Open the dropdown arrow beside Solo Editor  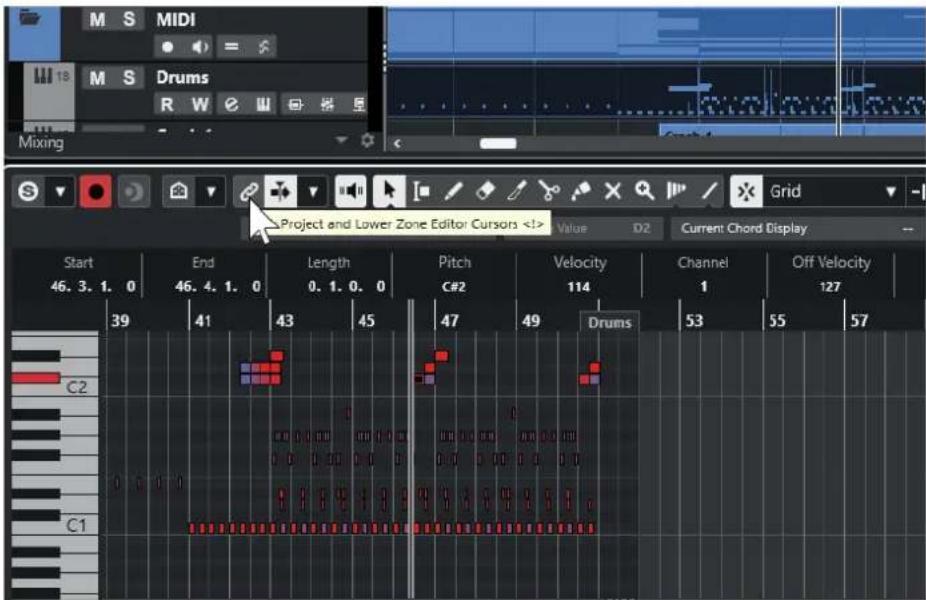(60, 191)
